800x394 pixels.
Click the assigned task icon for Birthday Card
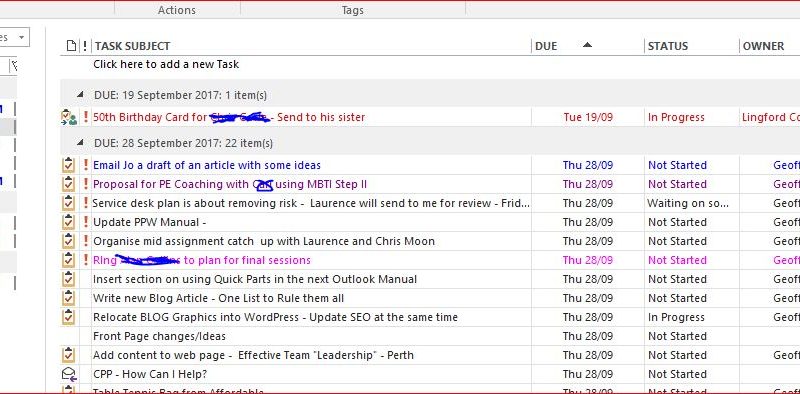[68, 117]
